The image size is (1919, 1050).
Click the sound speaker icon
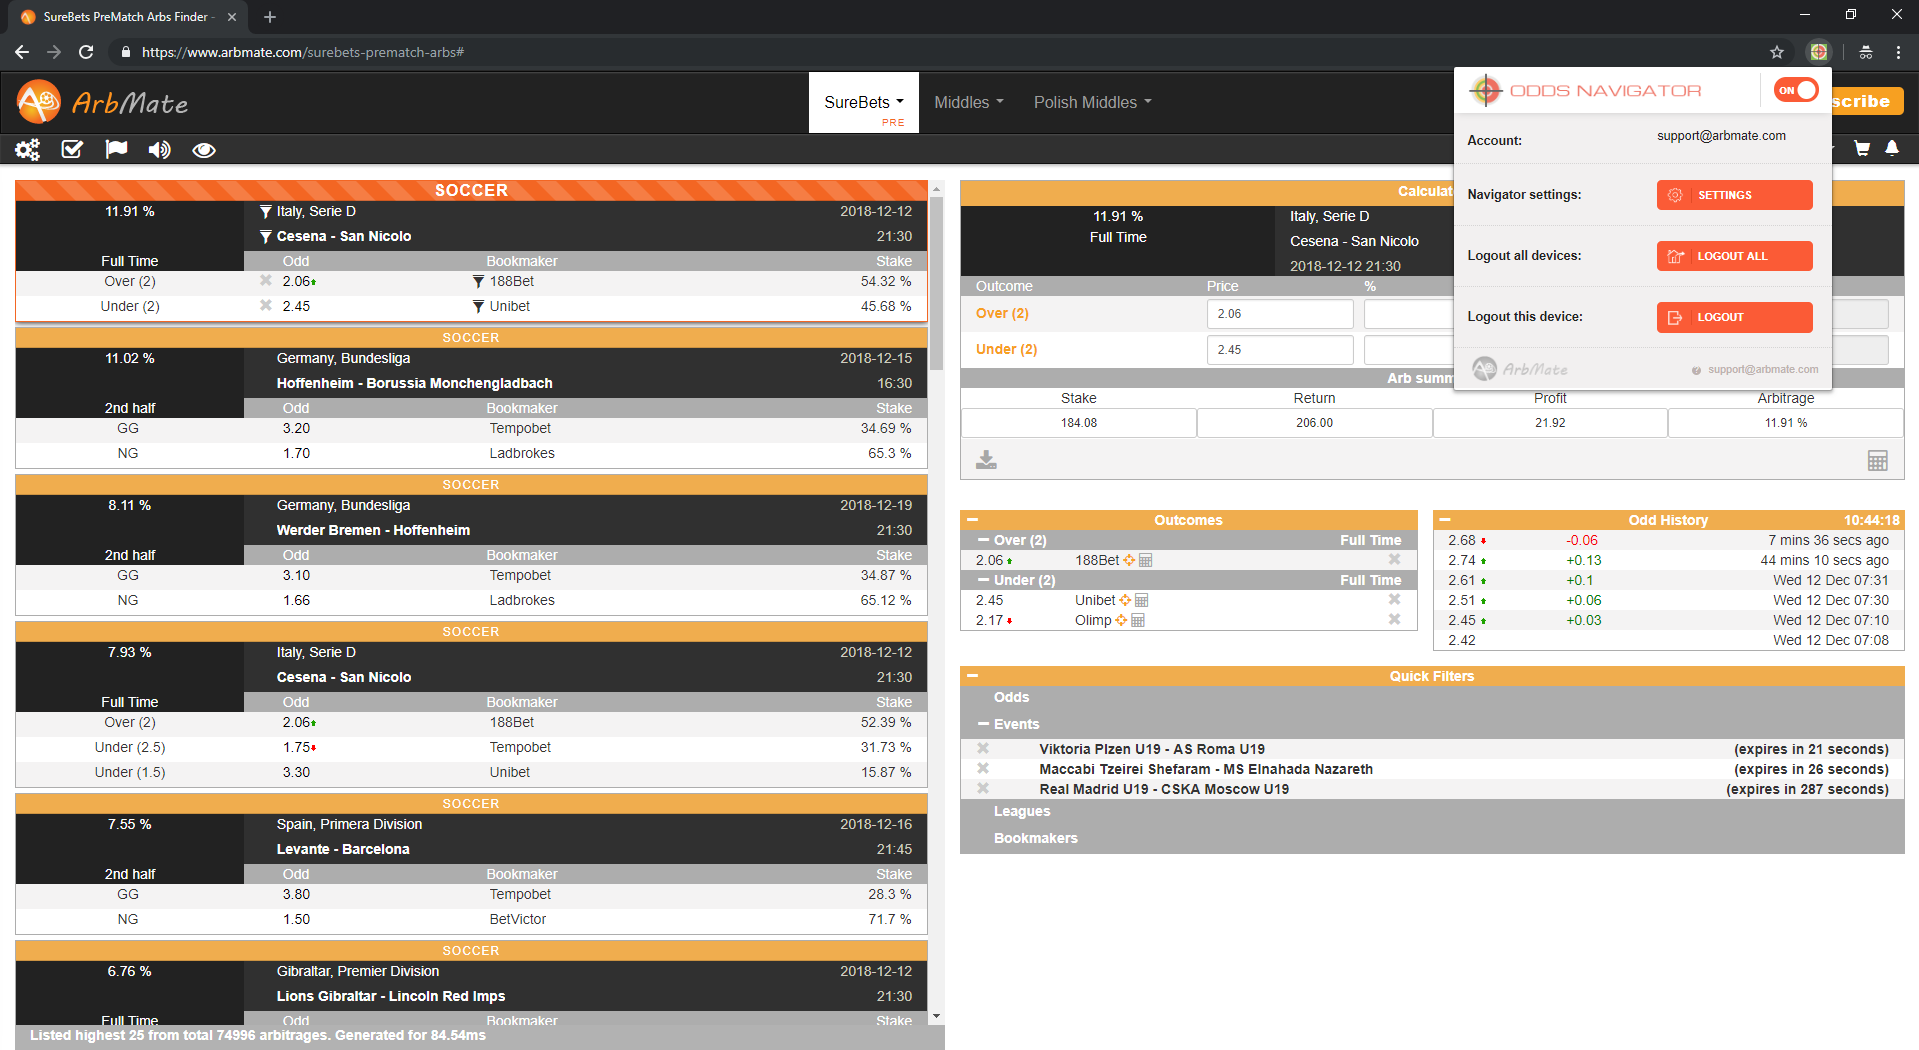coord(159,150)
